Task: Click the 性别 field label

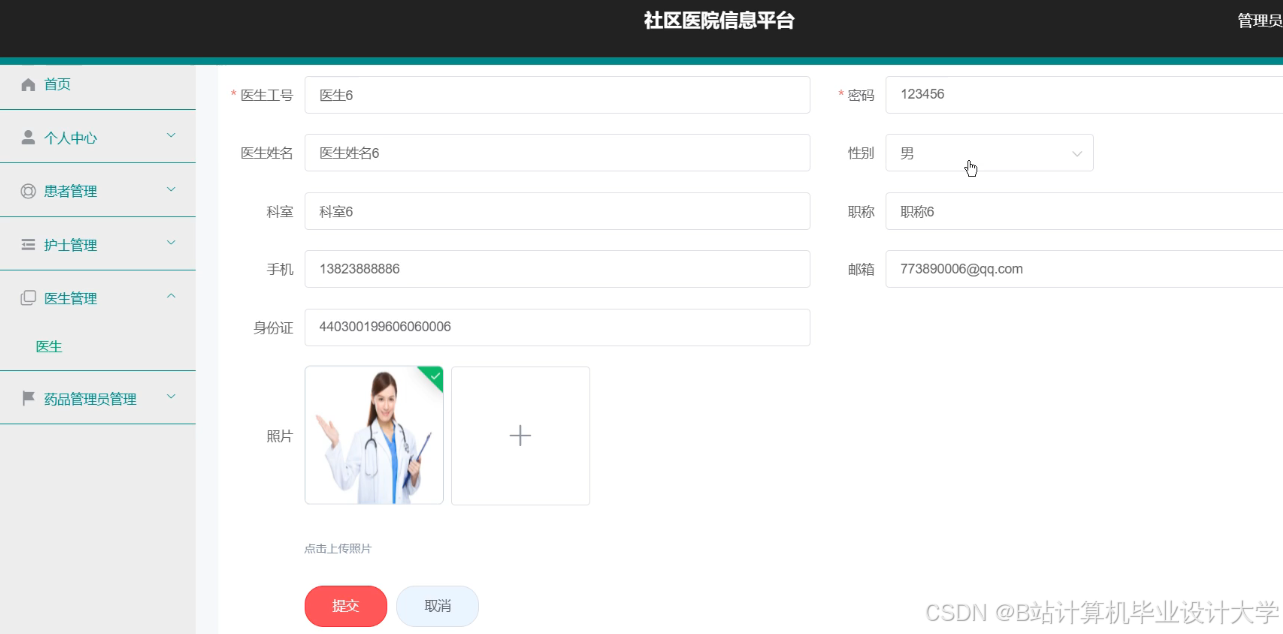Action: click(x=861, y=153)
